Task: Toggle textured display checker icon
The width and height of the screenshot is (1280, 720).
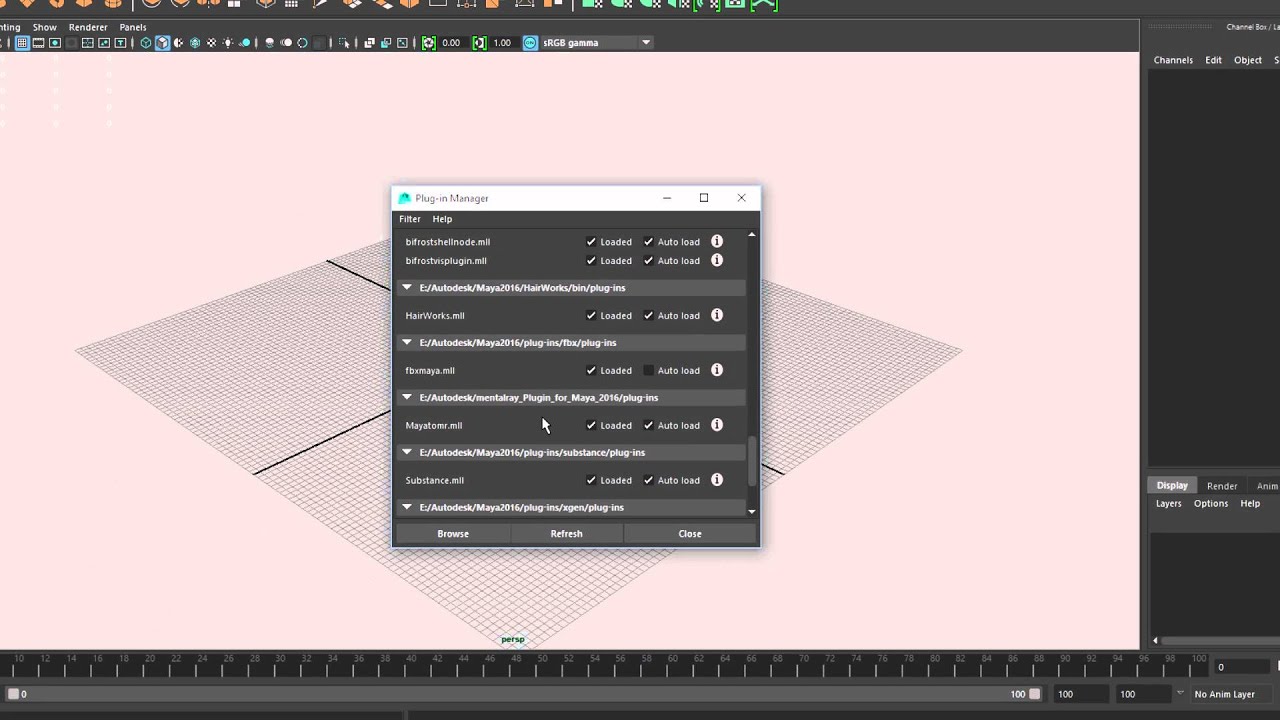Action: click(211, 43)
